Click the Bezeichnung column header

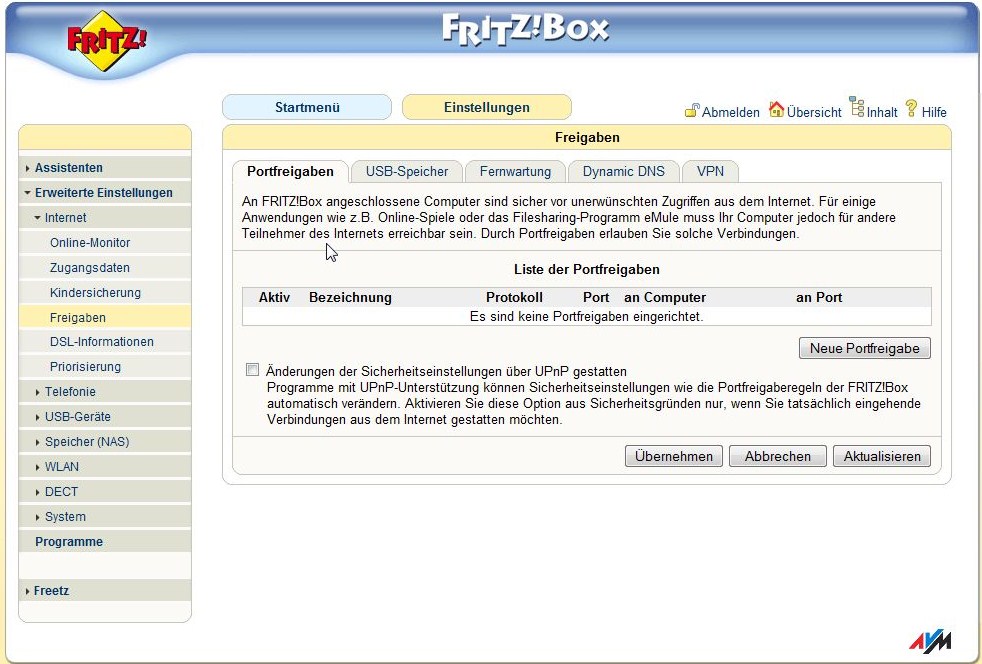tap(350, 298)
